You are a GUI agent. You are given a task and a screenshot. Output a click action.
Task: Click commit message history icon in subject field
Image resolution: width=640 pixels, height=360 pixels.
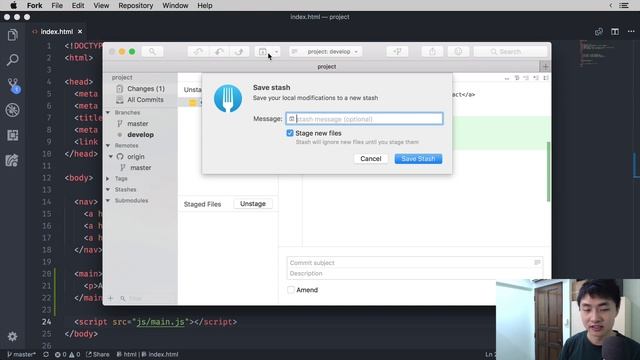click(x=537, y=262)
